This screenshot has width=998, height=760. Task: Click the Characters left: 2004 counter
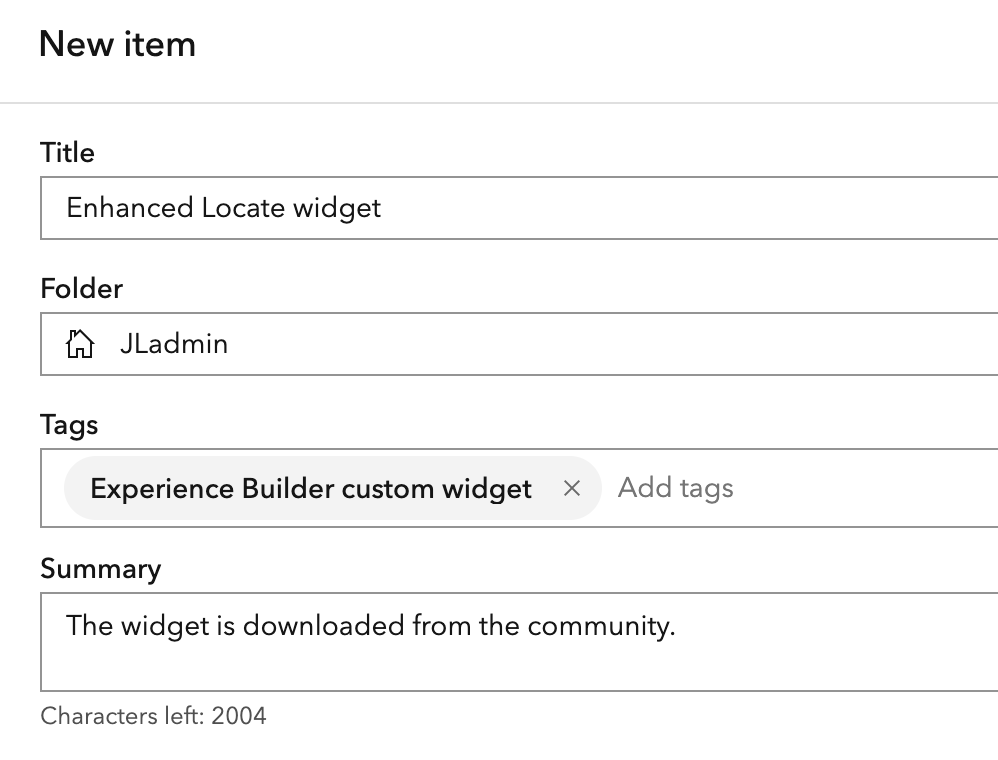153,716
